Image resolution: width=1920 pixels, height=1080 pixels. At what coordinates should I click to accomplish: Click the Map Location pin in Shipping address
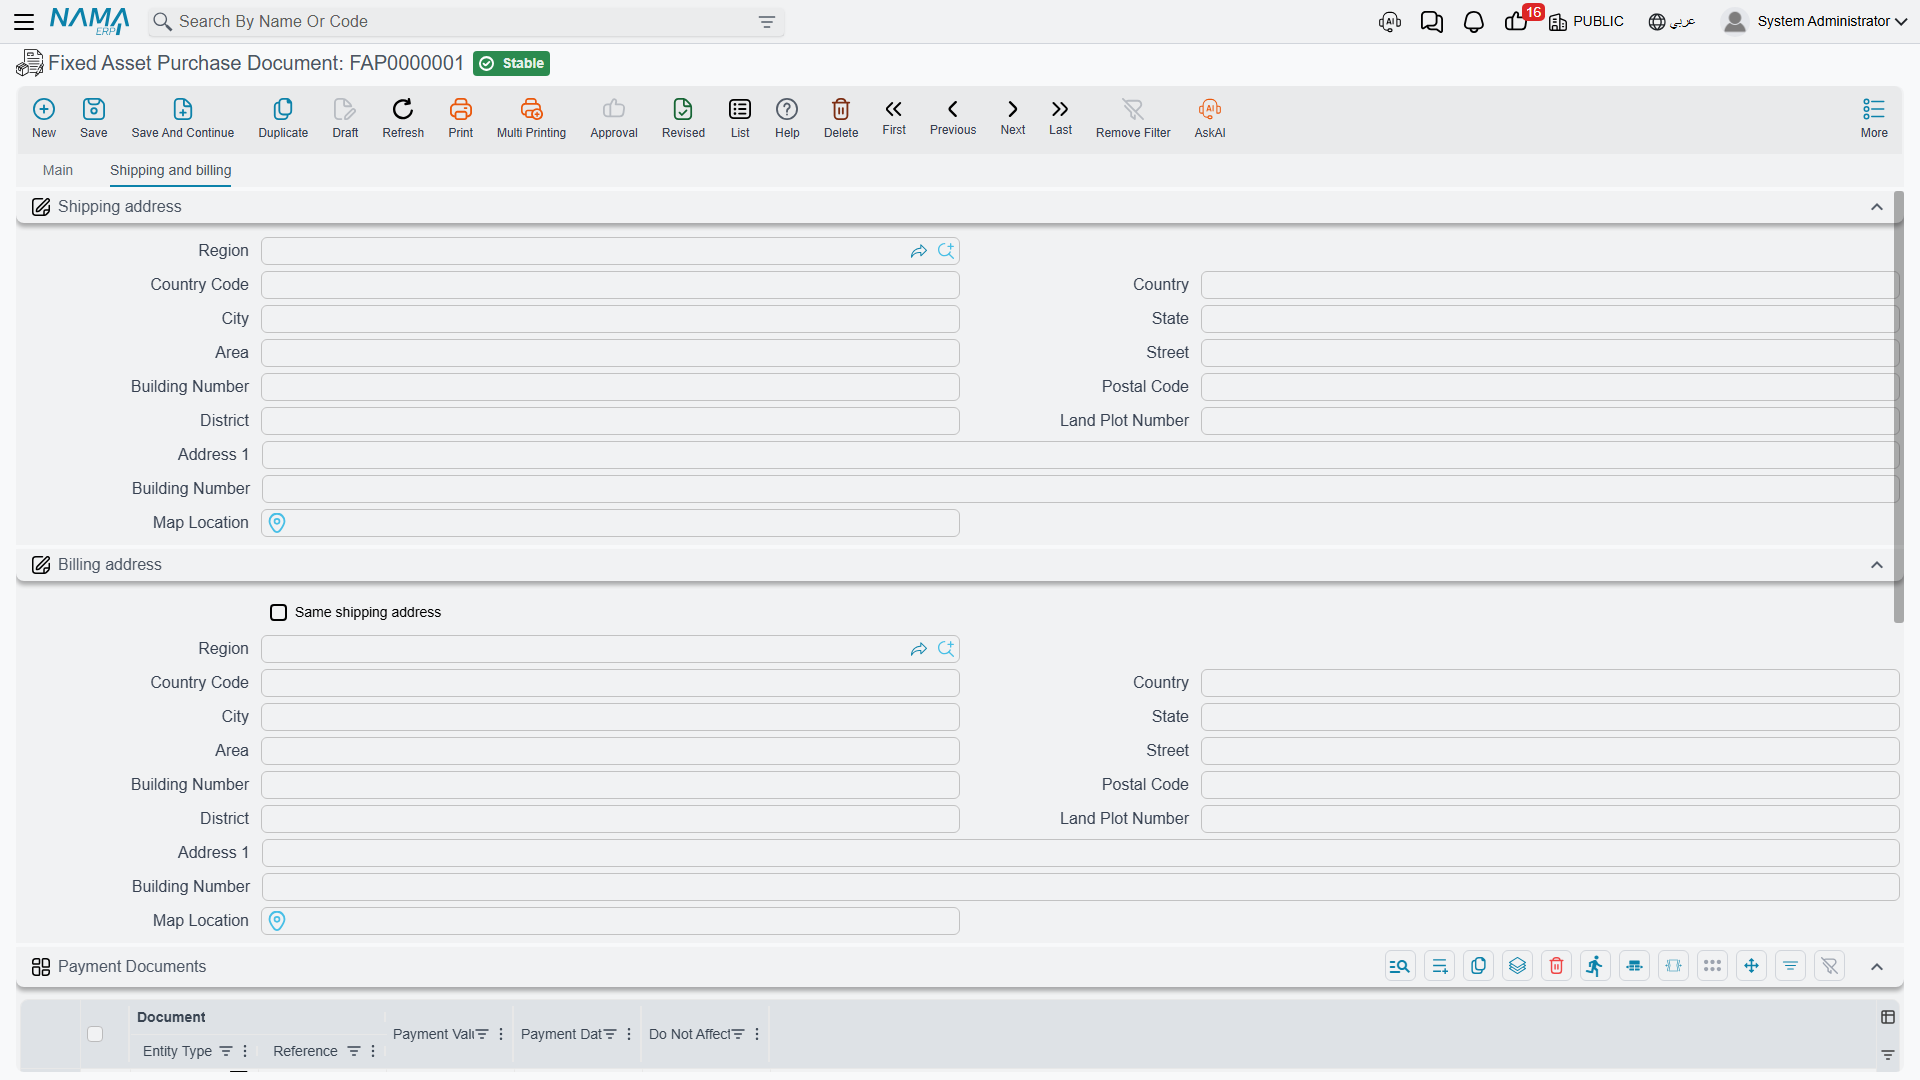click(277, 523)
